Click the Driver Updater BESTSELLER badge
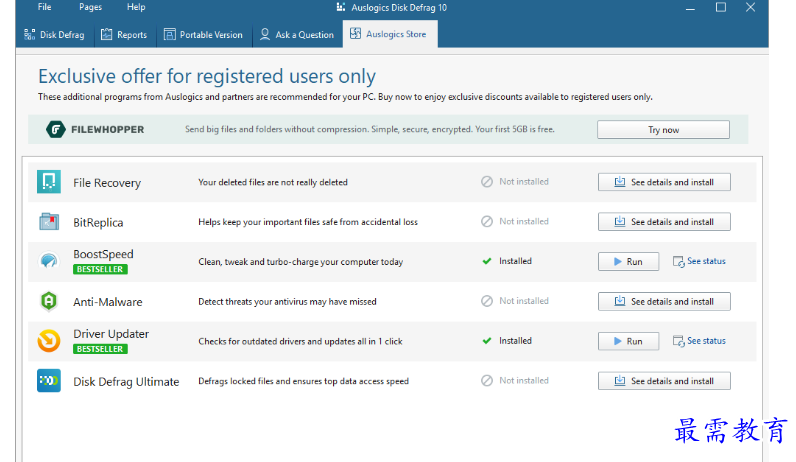 click(x=100, y=349)
